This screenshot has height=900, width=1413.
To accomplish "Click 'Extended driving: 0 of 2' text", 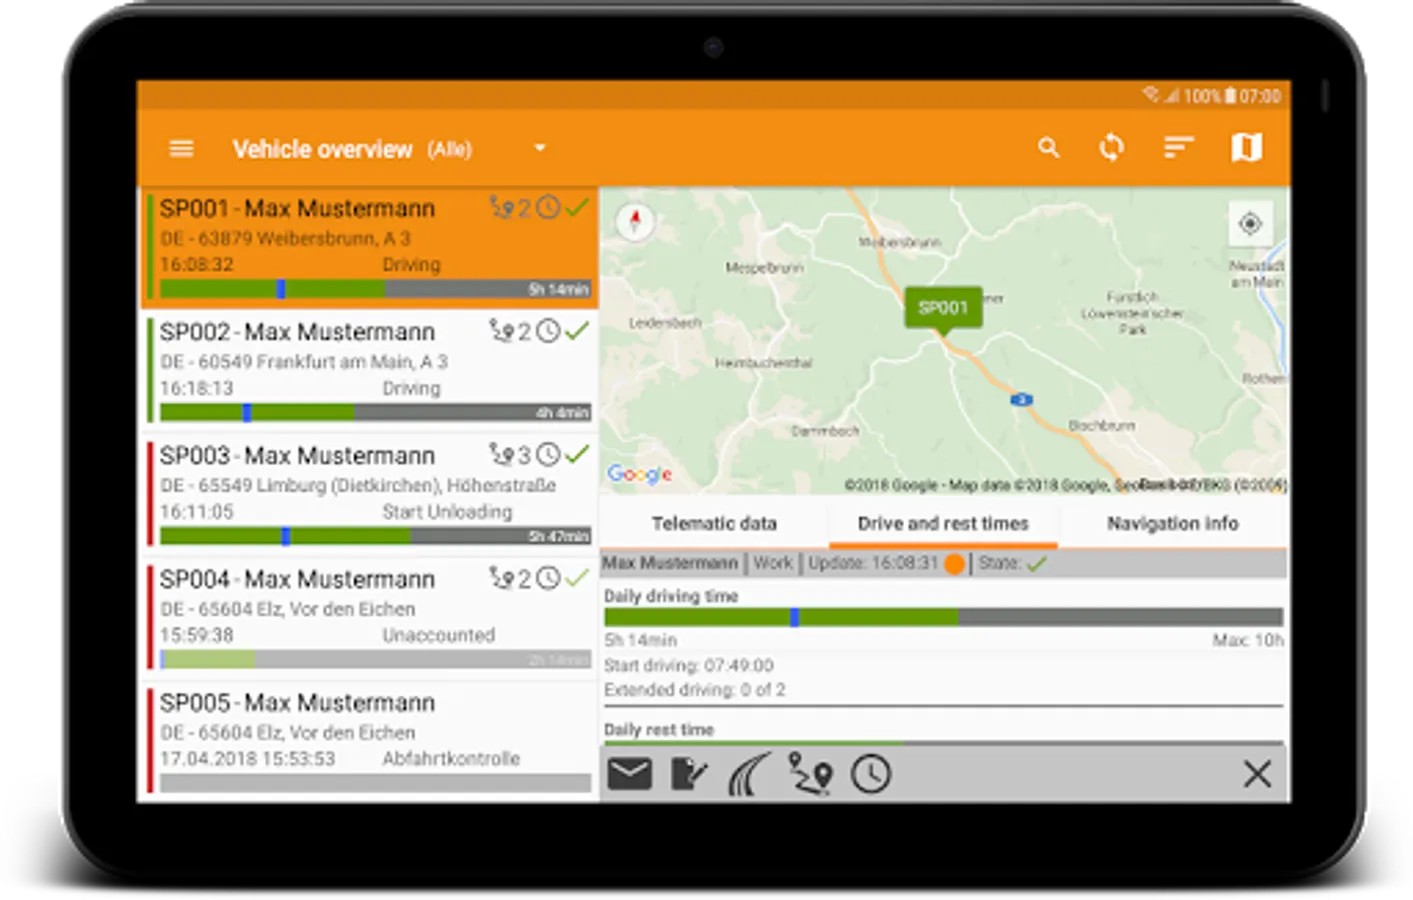I will click(694, 690).
